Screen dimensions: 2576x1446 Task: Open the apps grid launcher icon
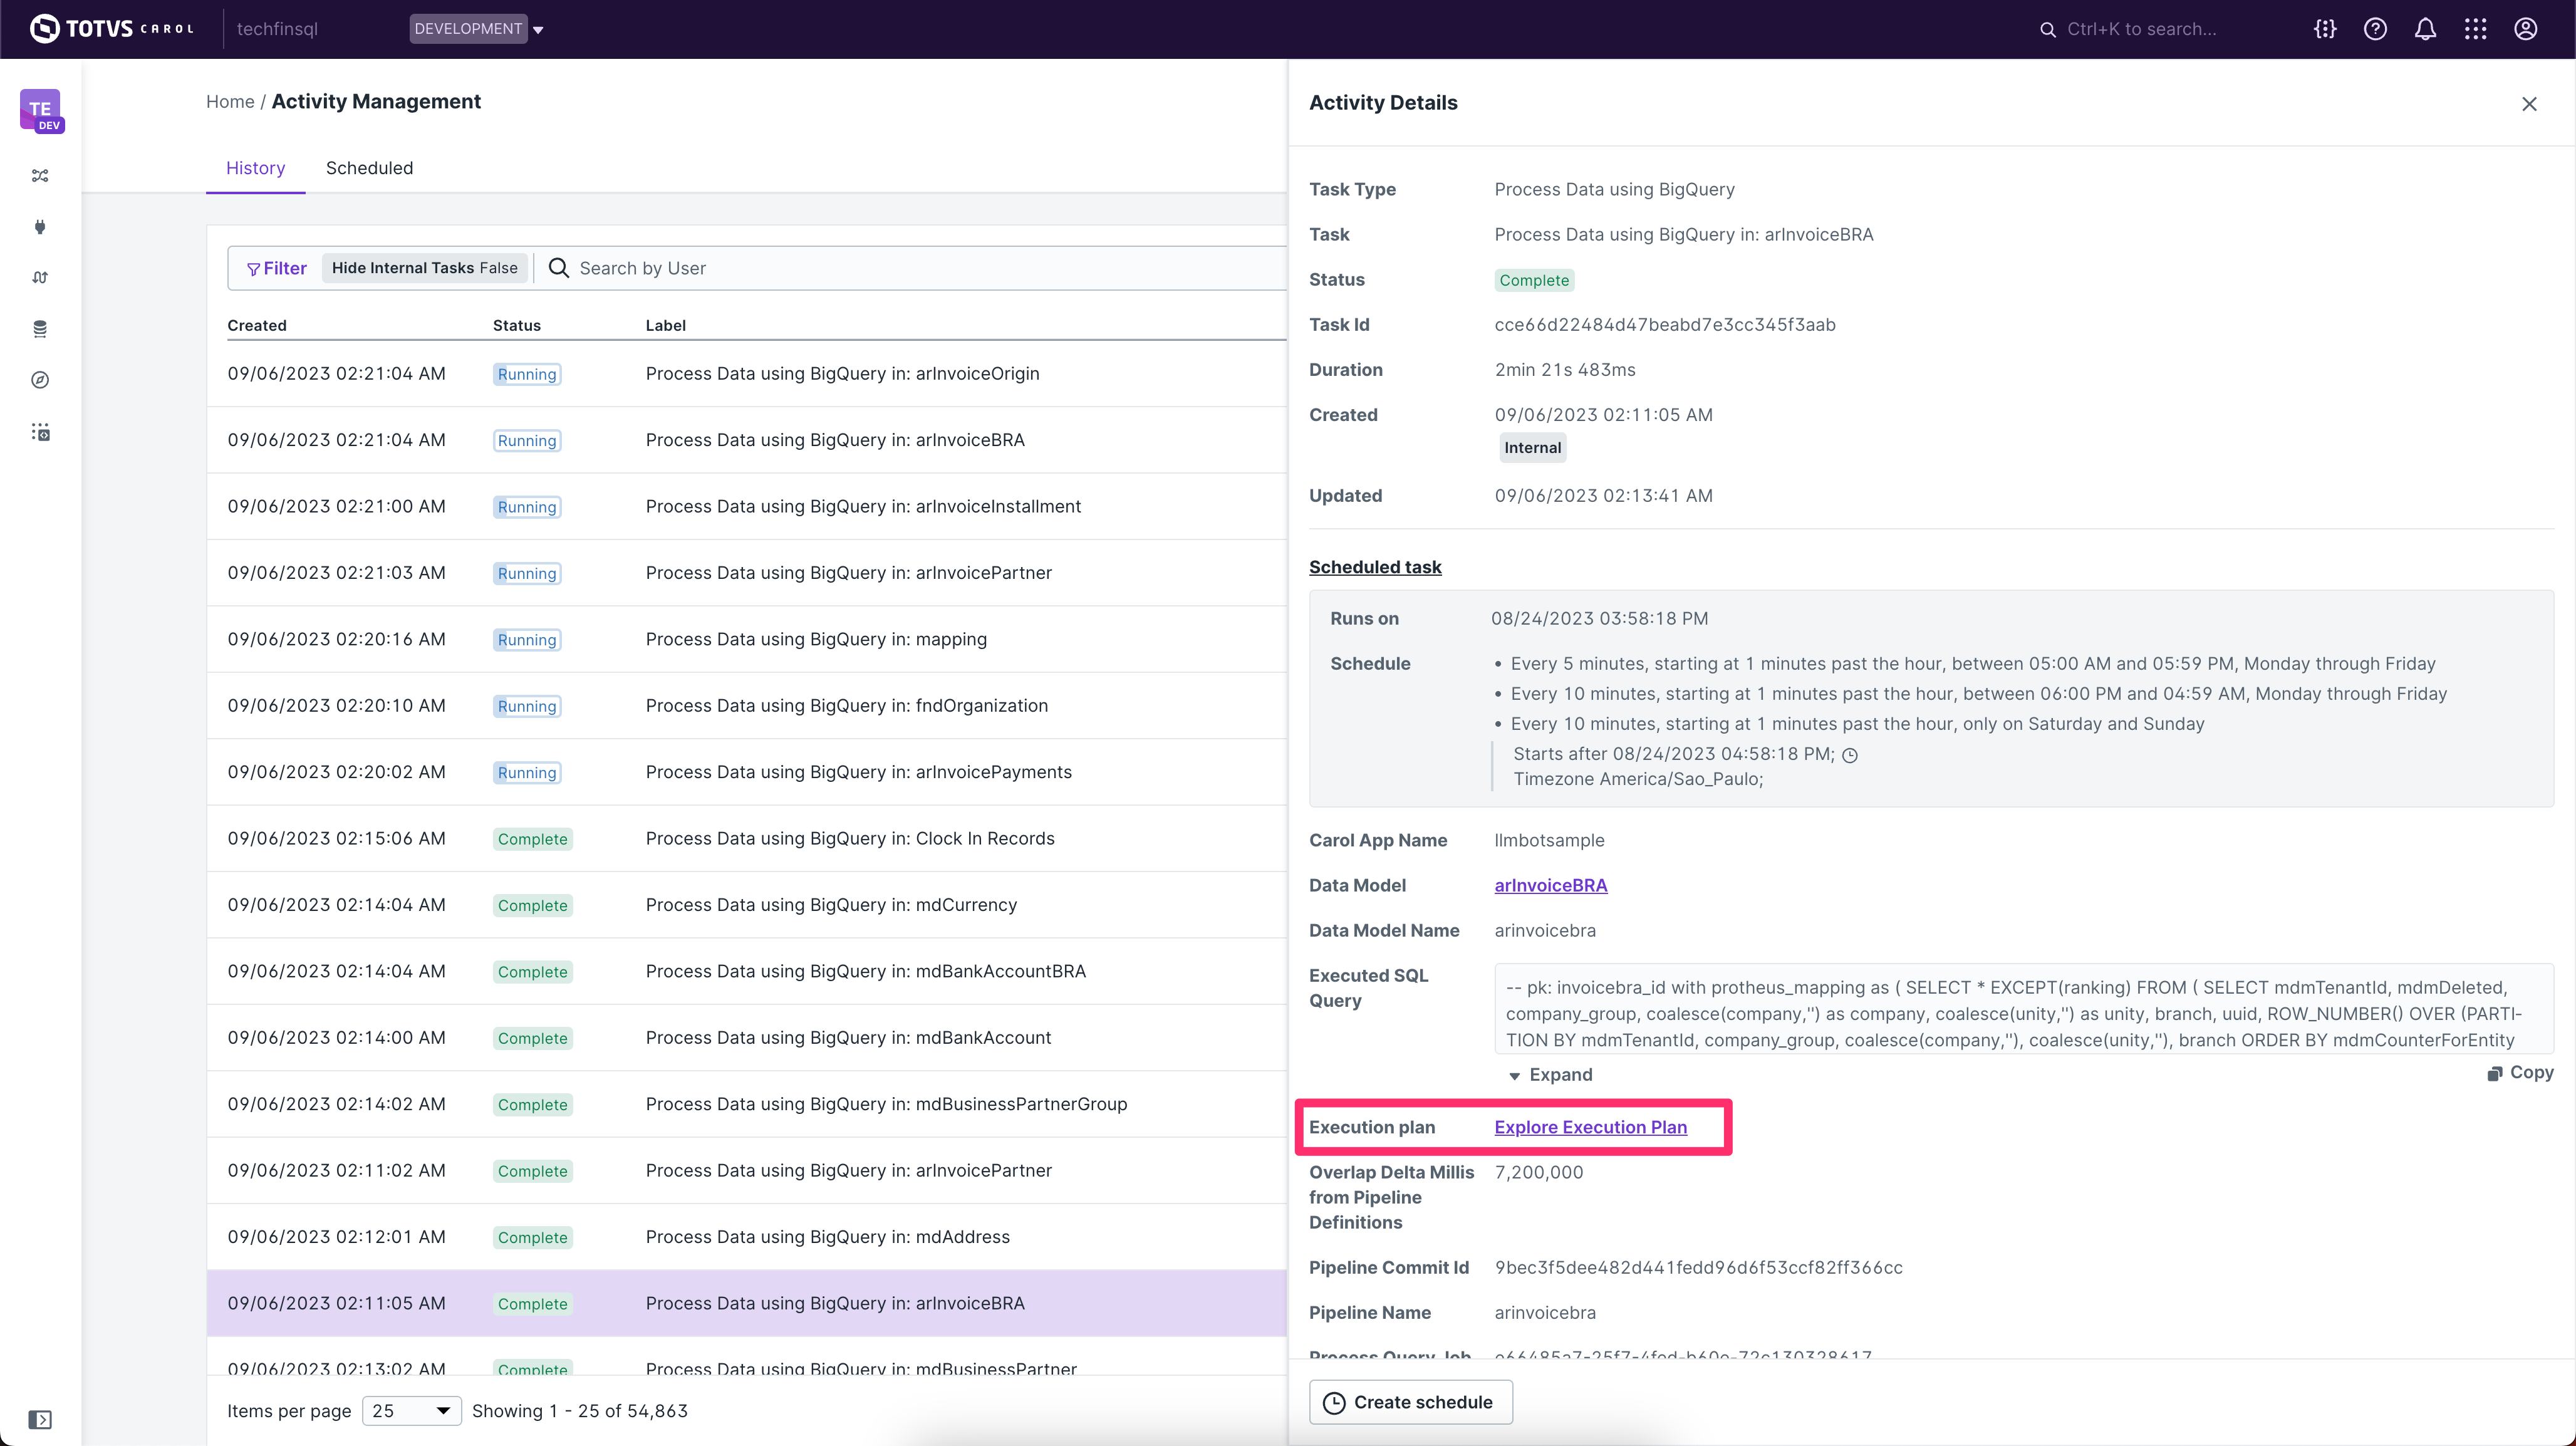click(x=2475, y=29)
